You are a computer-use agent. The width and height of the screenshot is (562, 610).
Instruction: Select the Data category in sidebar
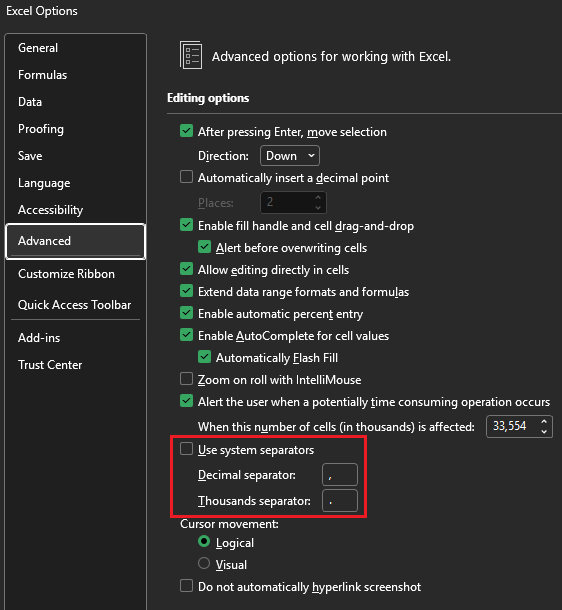click(30, 102)
